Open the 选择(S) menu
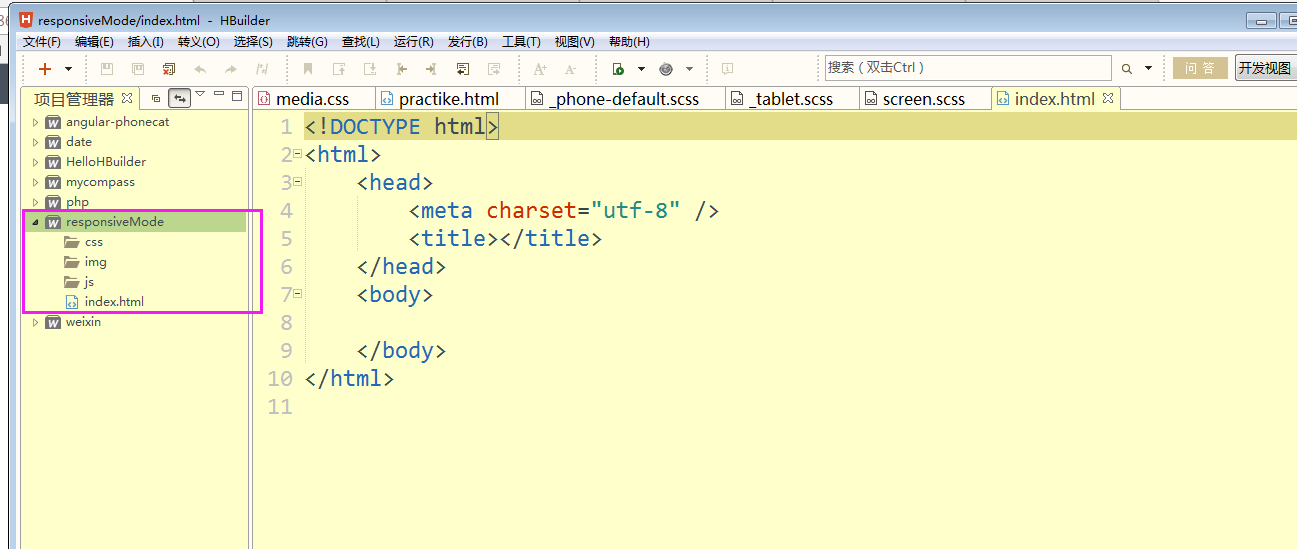The height and width of the screenshot is (549, 1297). coord(253,41)
